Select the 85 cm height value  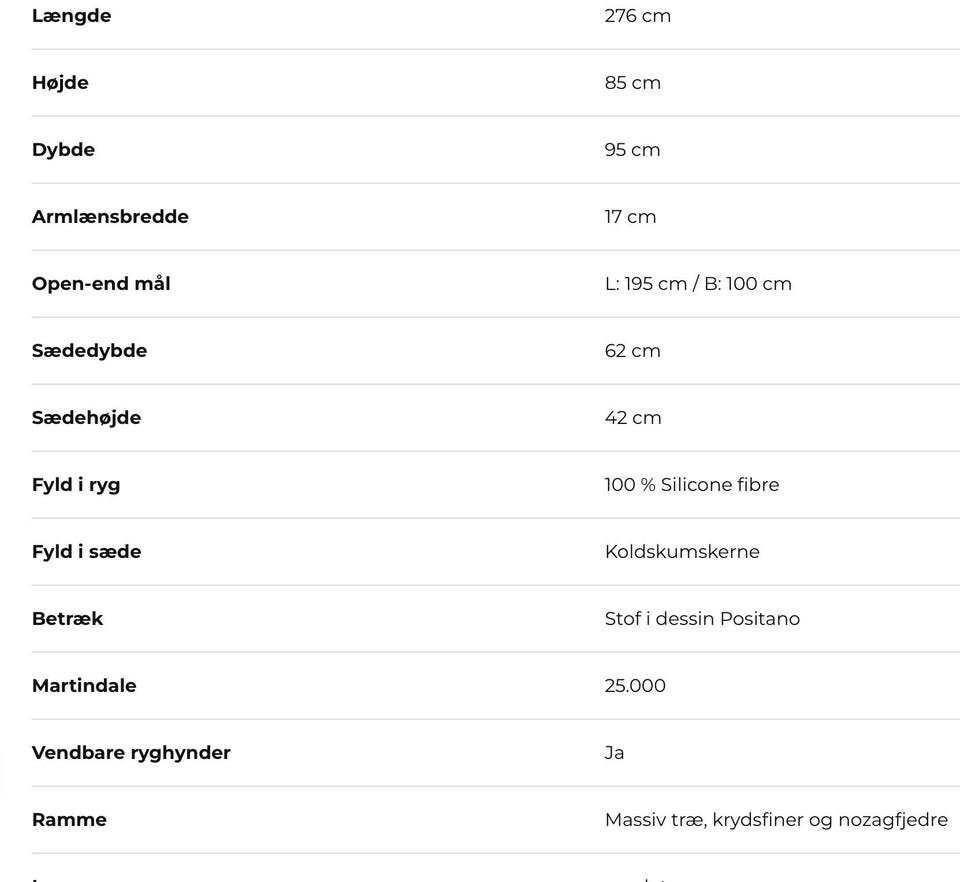pos(632,83)
